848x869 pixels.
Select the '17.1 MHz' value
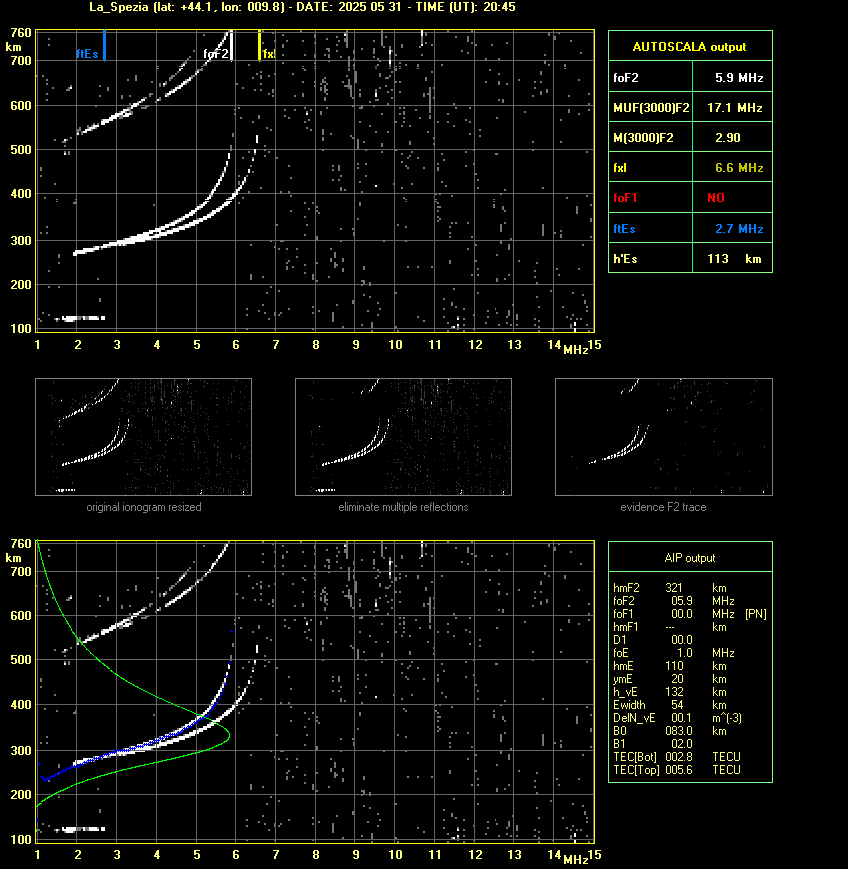click(x=735, y=108)
